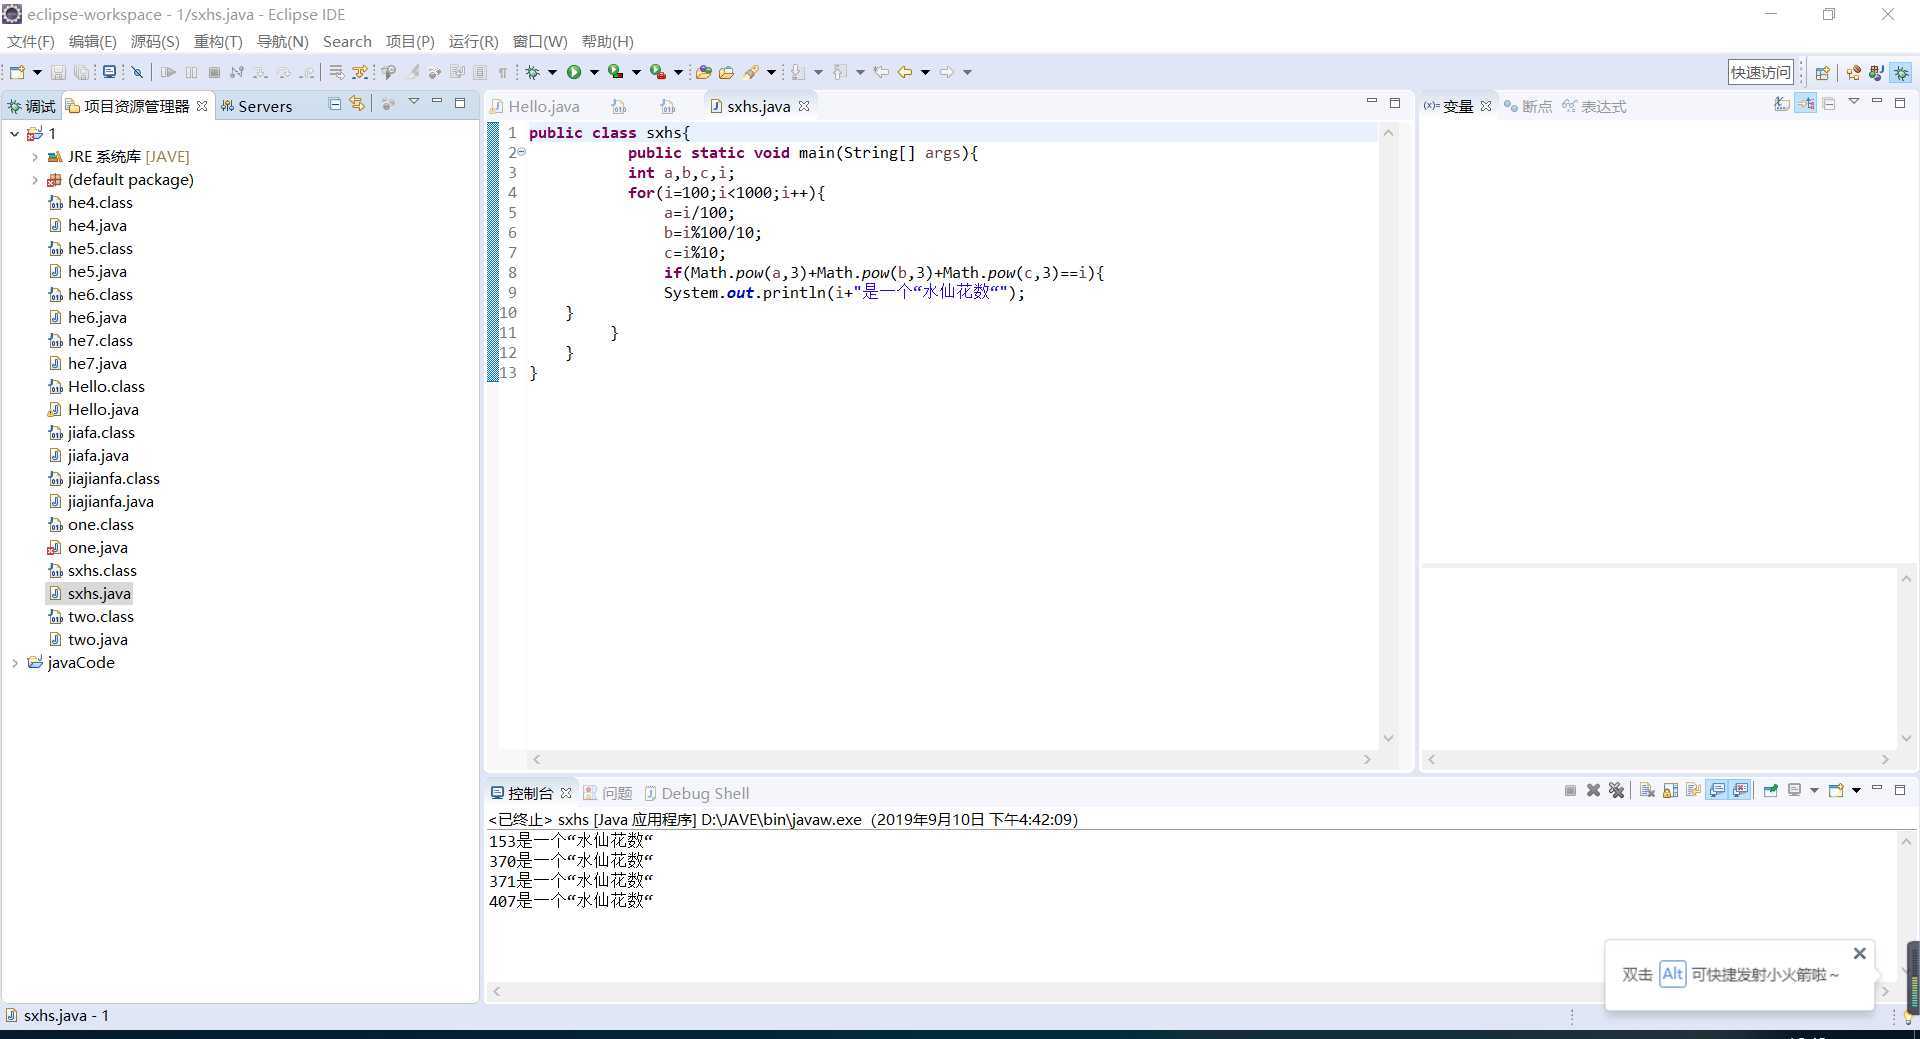
Task: Switch to the Java EE perspective icon
Action: tap(1853, 72)
